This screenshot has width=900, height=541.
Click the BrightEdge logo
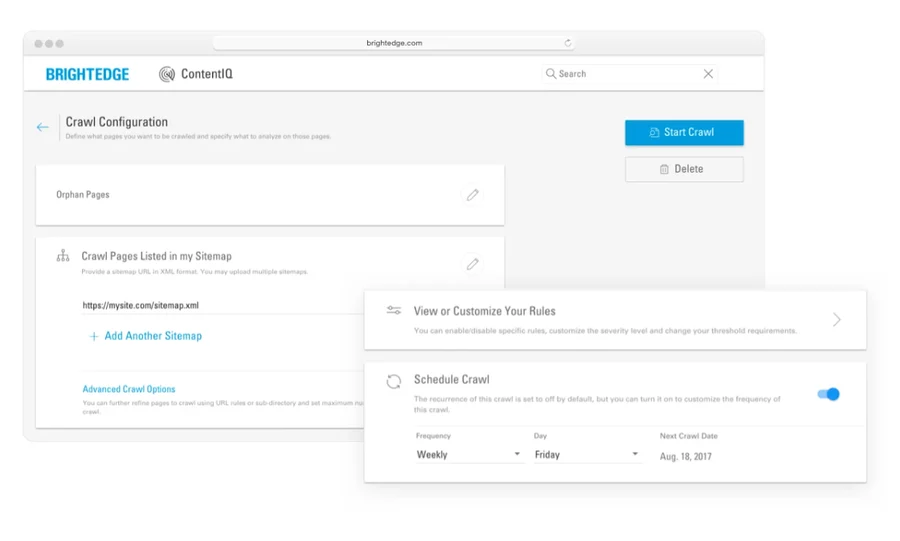coord(87,74)
